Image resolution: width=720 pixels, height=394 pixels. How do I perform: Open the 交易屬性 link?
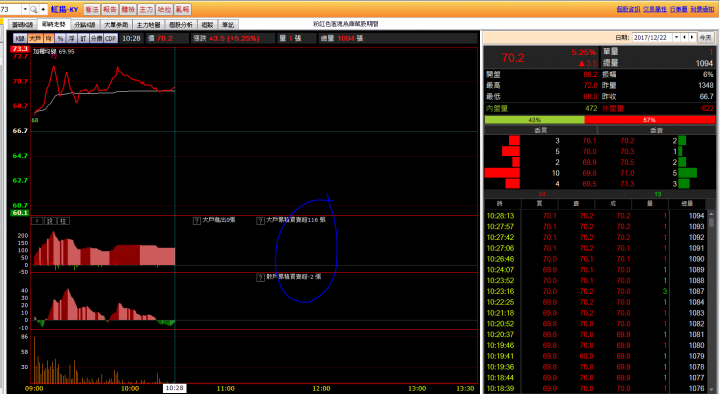point(655,9)
